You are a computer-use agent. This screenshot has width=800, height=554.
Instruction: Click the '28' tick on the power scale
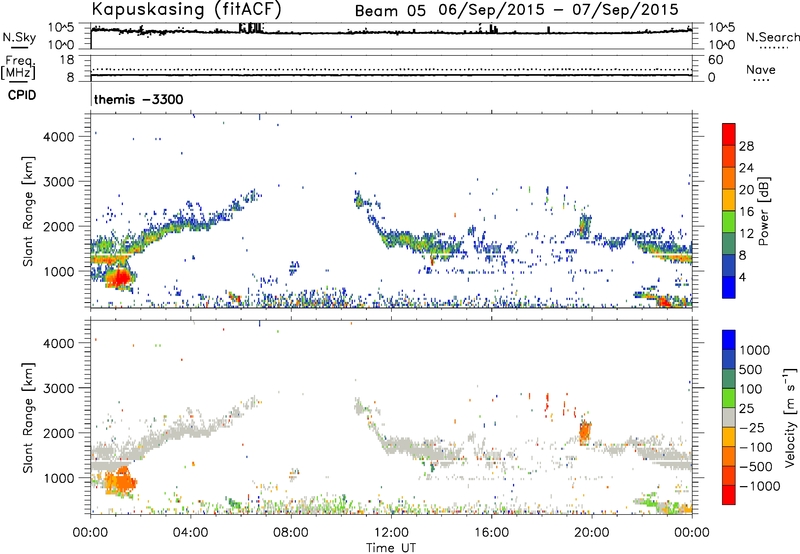tap(746, 146)
